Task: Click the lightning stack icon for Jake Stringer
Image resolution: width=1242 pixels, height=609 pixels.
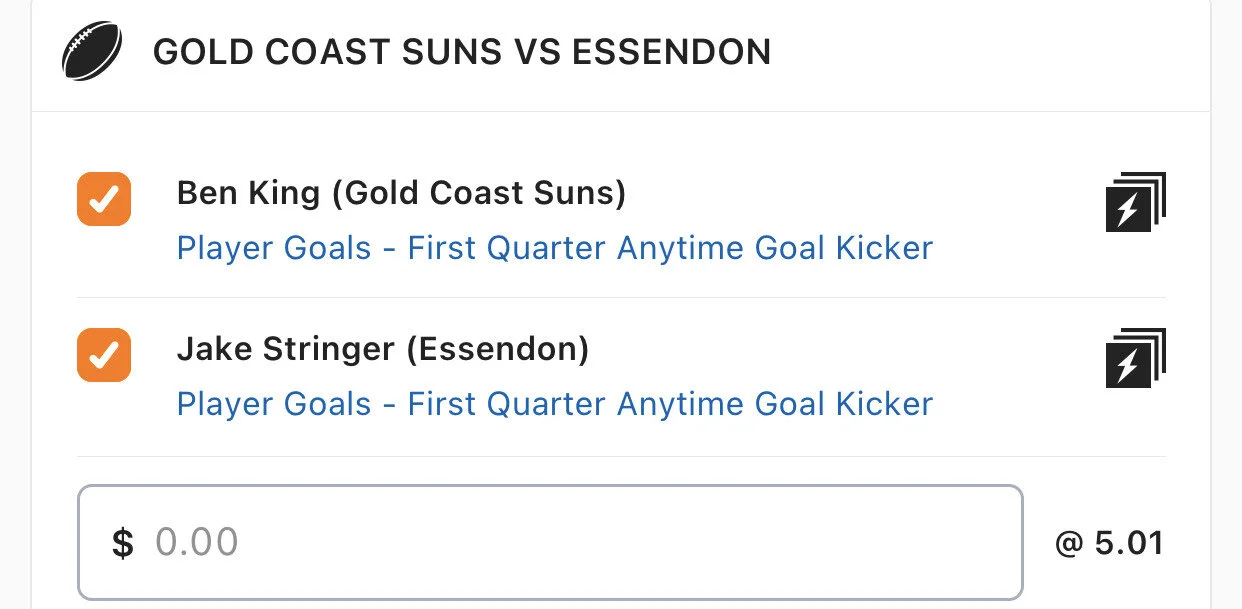Action: click(1135, 358)
